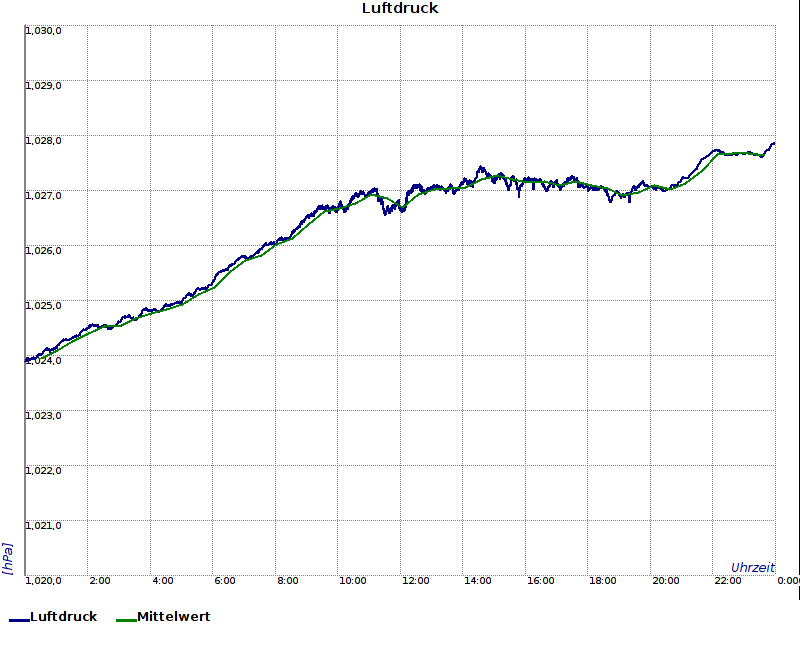
Task: Click the 6:00 time label
Action: click(x=224, y=581)
